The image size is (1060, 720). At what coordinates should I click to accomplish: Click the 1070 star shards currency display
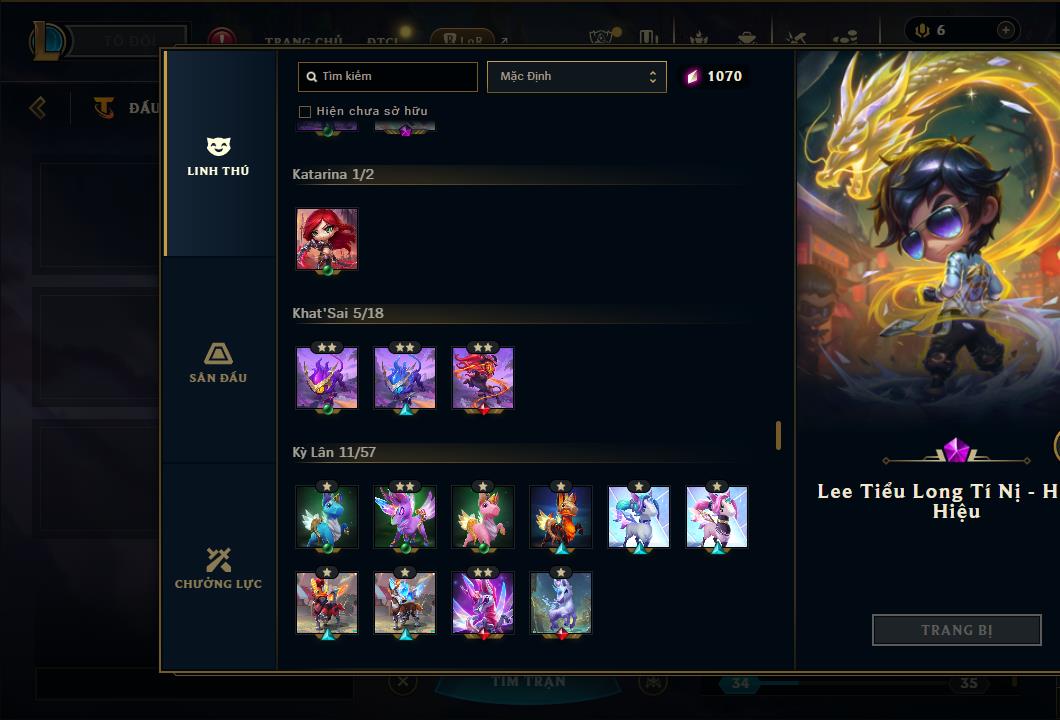(715, 76)
